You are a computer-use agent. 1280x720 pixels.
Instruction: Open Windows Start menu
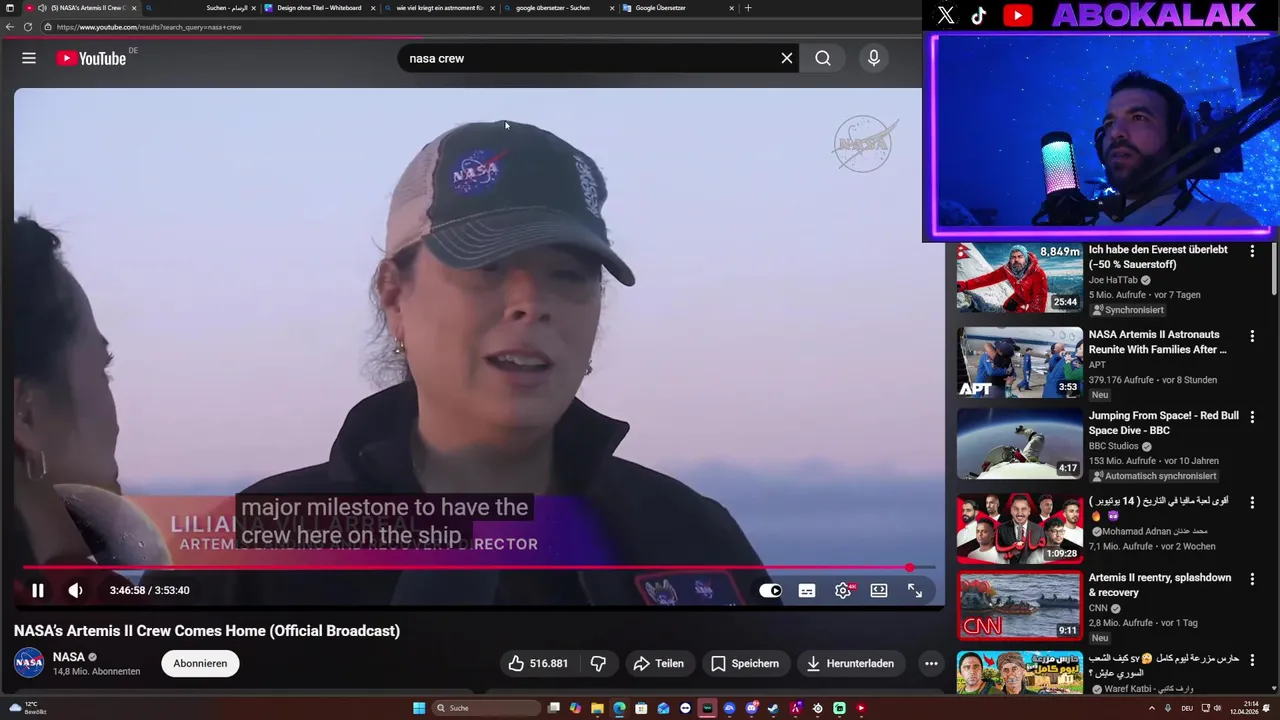click(419, 708)
